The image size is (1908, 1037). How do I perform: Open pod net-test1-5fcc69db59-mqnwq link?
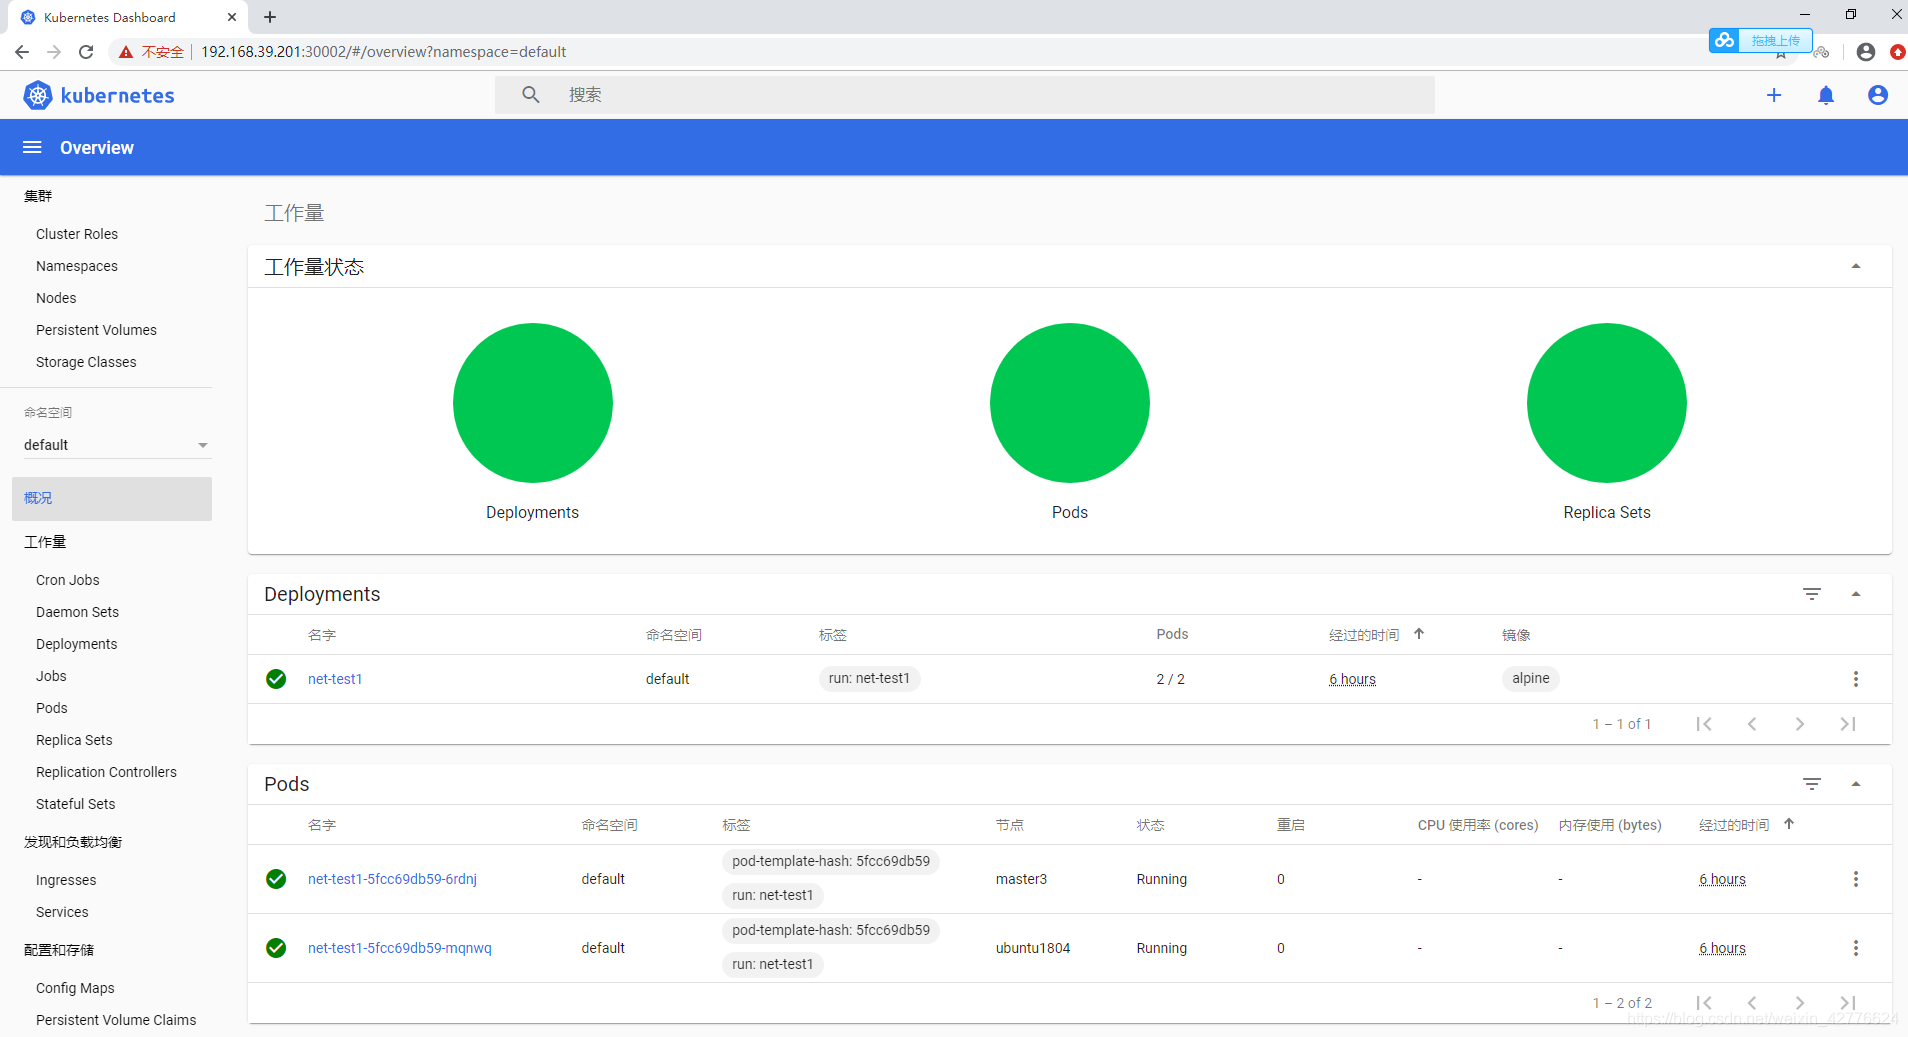tap(400, 948)
